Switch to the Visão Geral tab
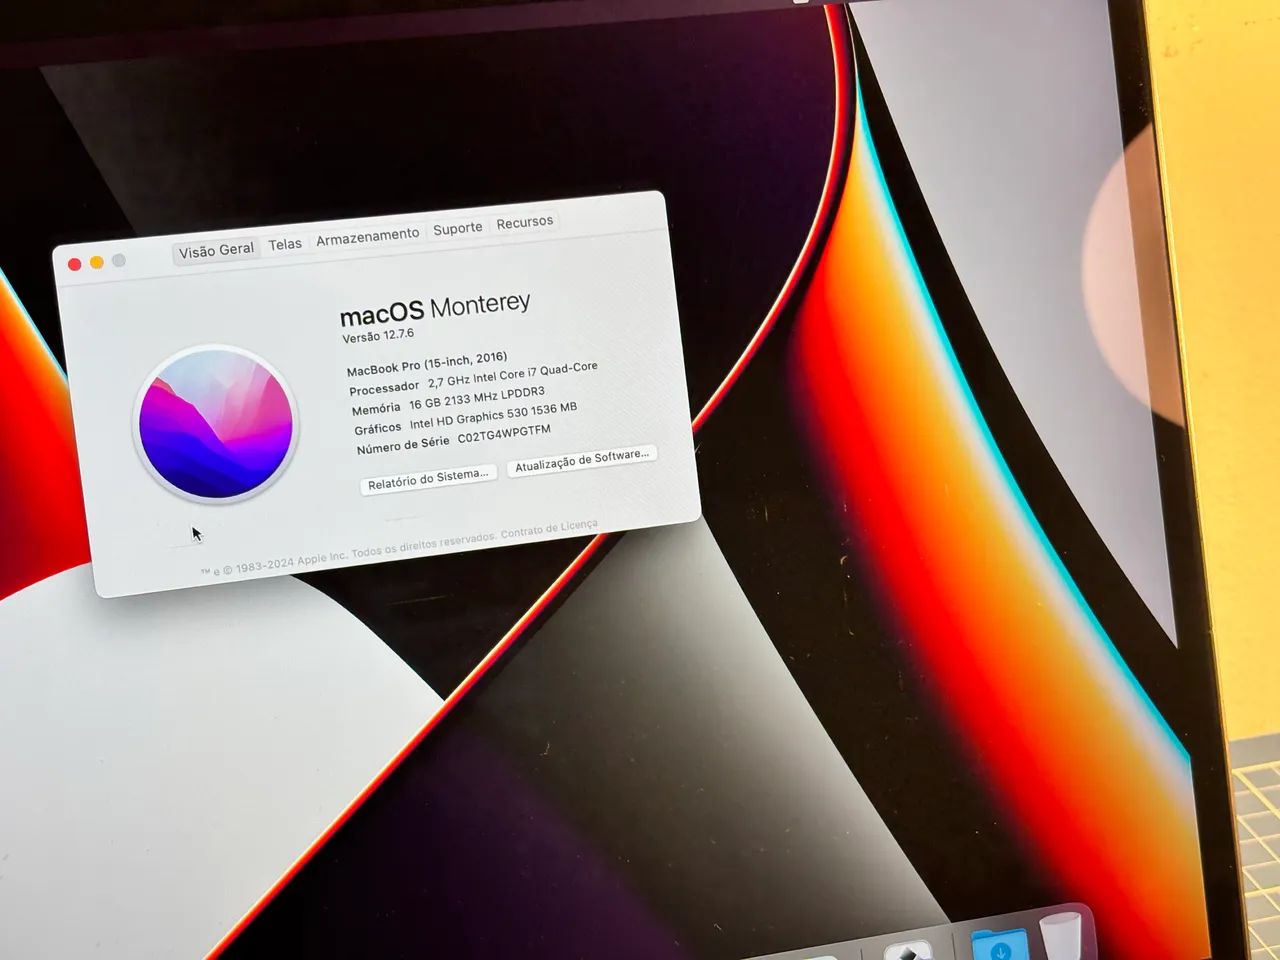Viewport: 1280px width, 960px height. pos(216,250)
